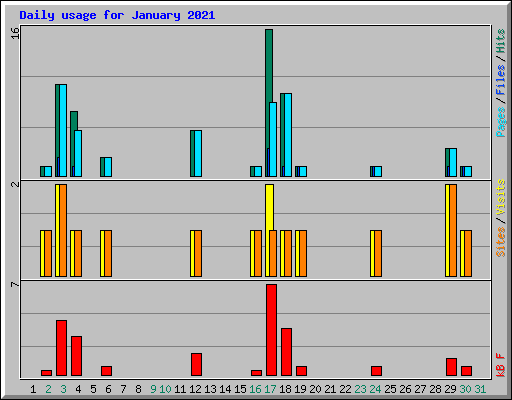Screen dimensions: 512x400
Task: Click day label "28" on the x-axis
Action: 435,389
